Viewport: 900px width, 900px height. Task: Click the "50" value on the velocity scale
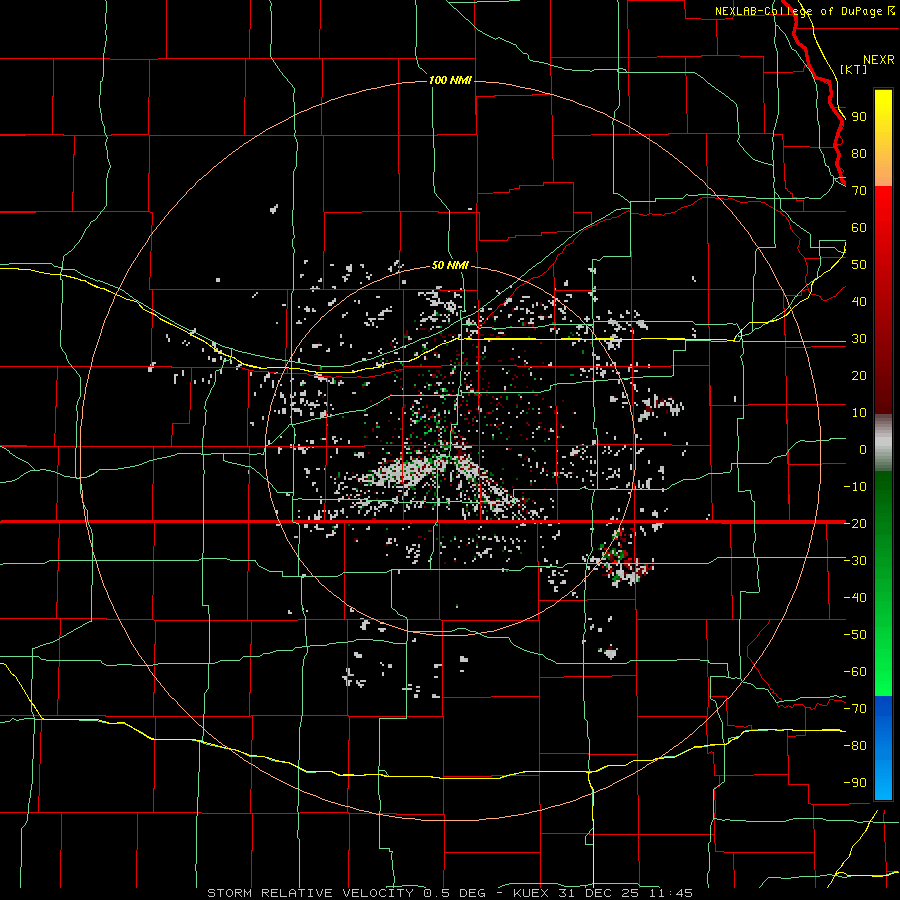click(859, 265)
